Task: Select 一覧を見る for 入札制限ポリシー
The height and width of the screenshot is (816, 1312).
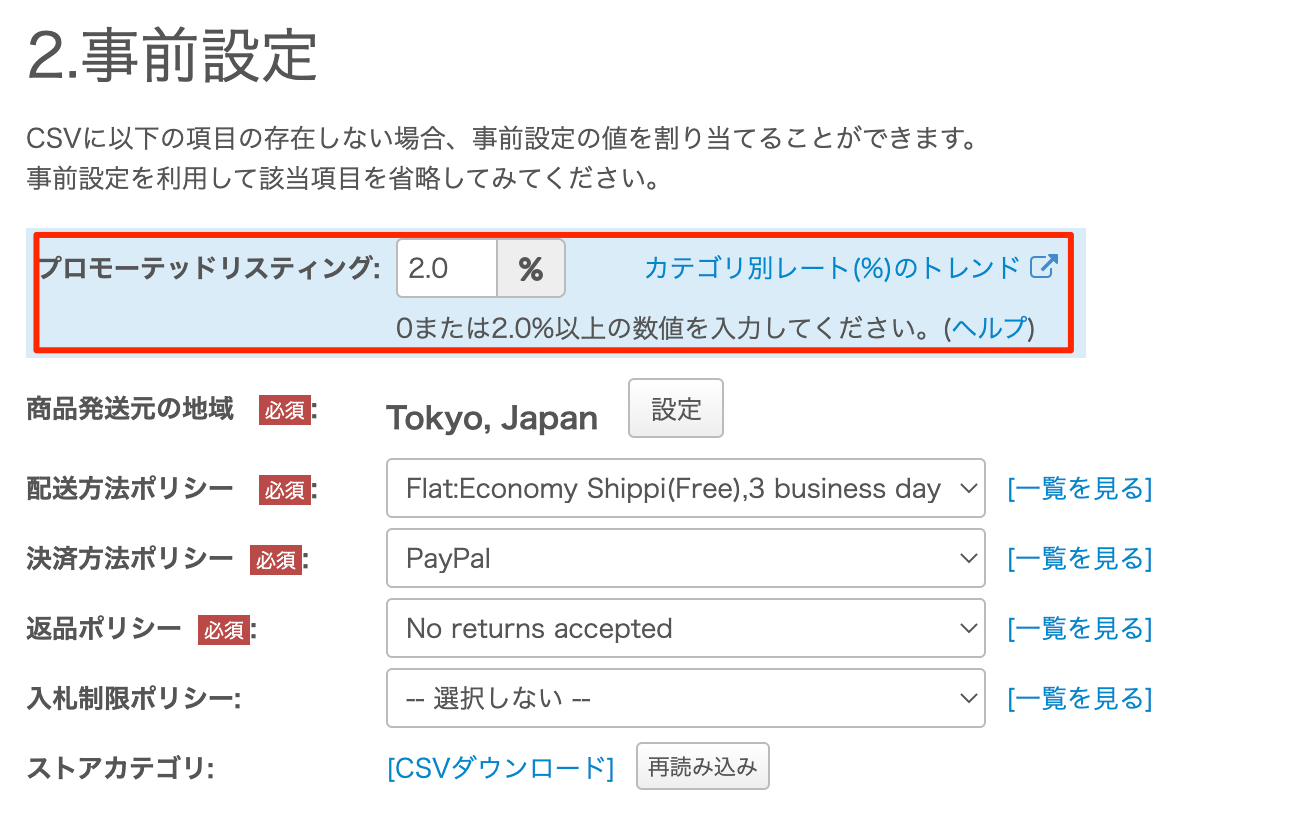Action: (1079, 698)
